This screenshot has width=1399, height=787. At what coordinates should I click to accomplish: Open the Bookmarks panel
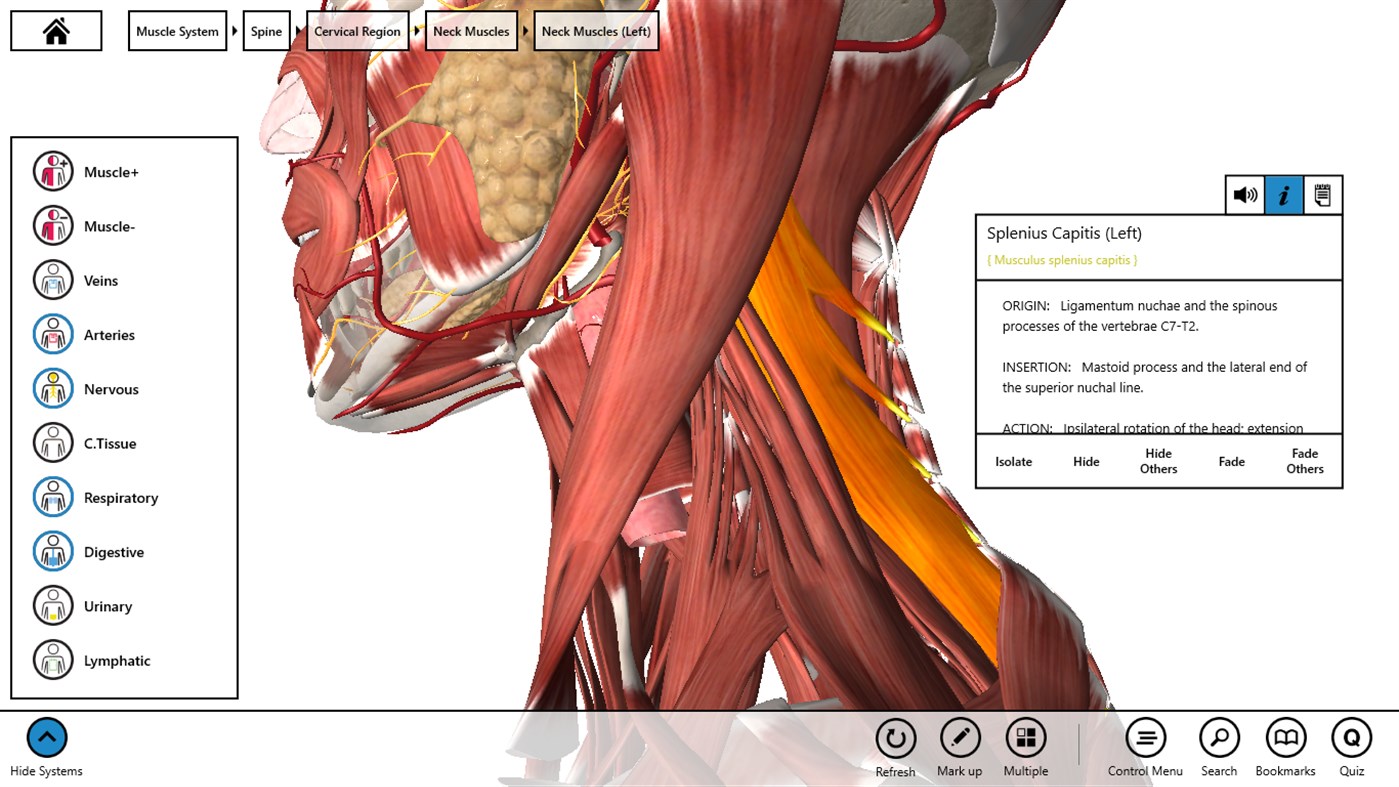(x=1285, y=737)
